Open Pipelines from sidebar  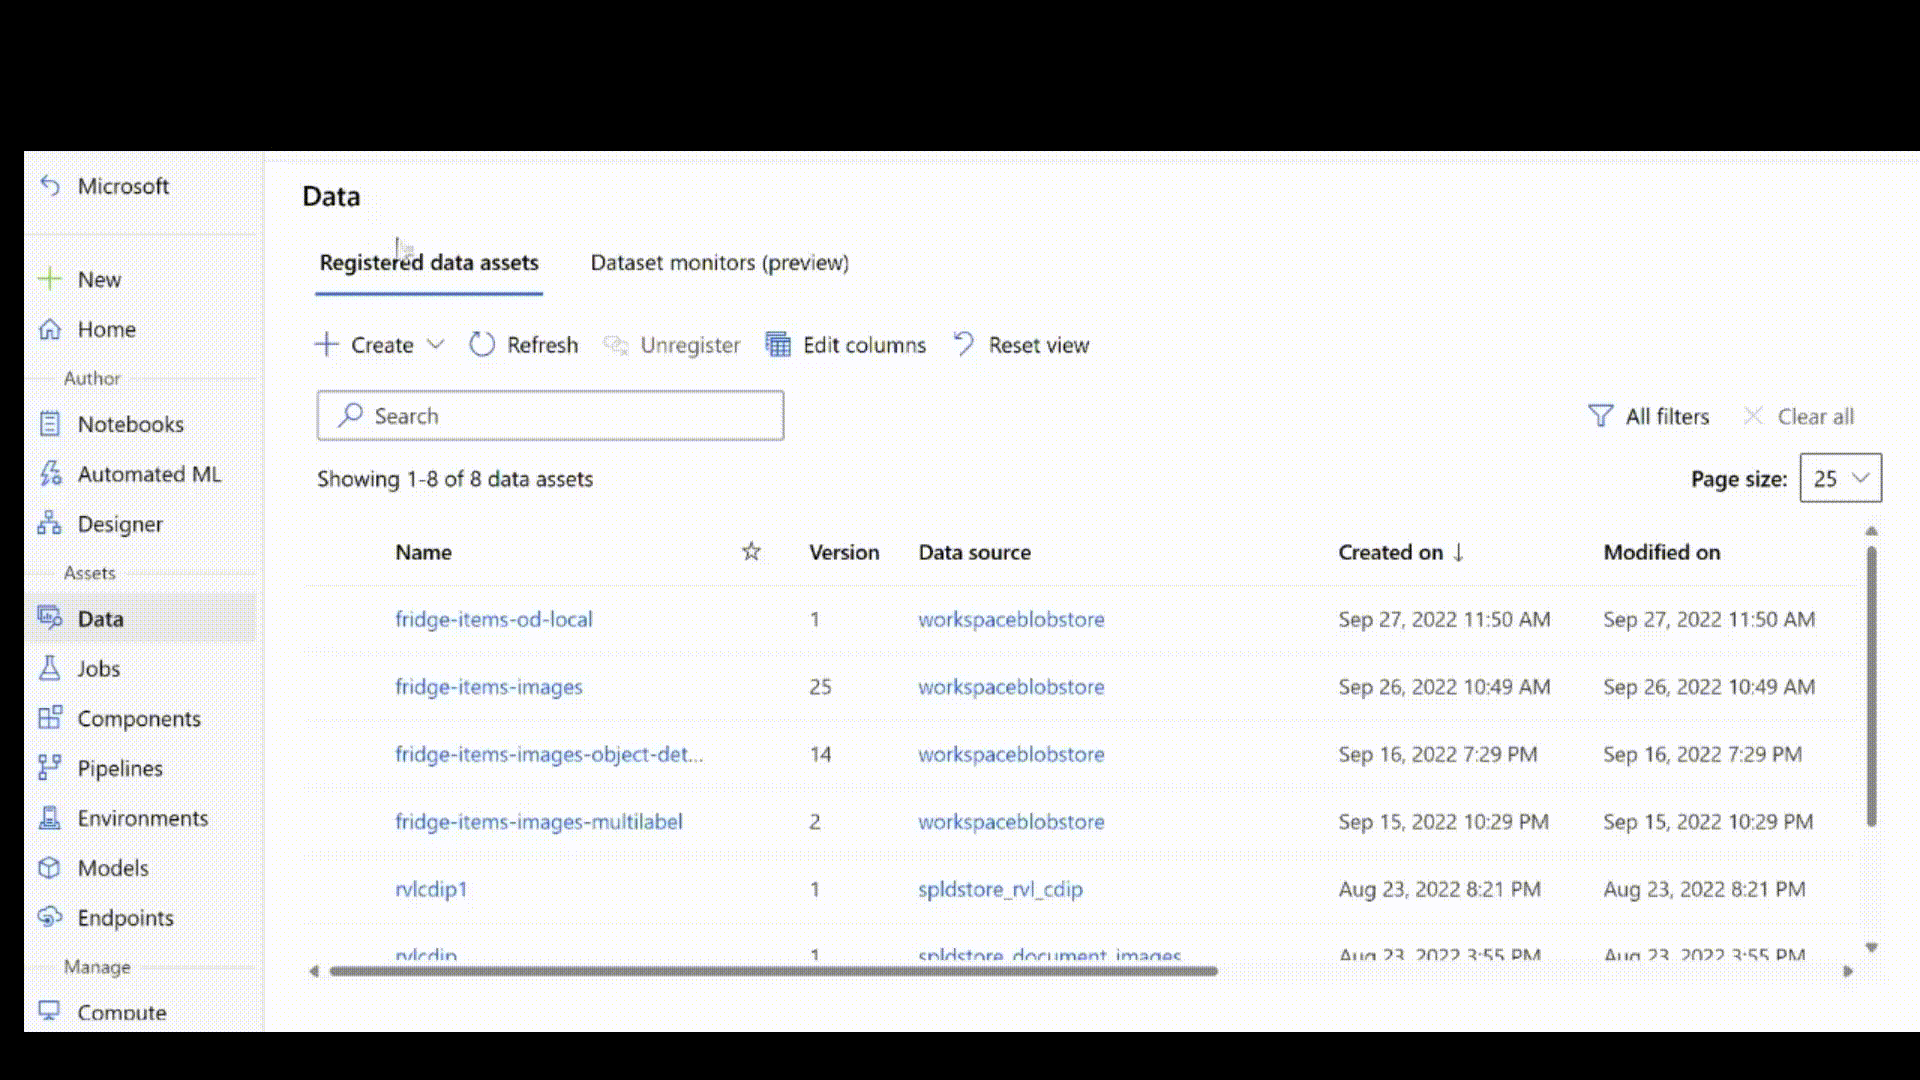click(x=120, y=767)
